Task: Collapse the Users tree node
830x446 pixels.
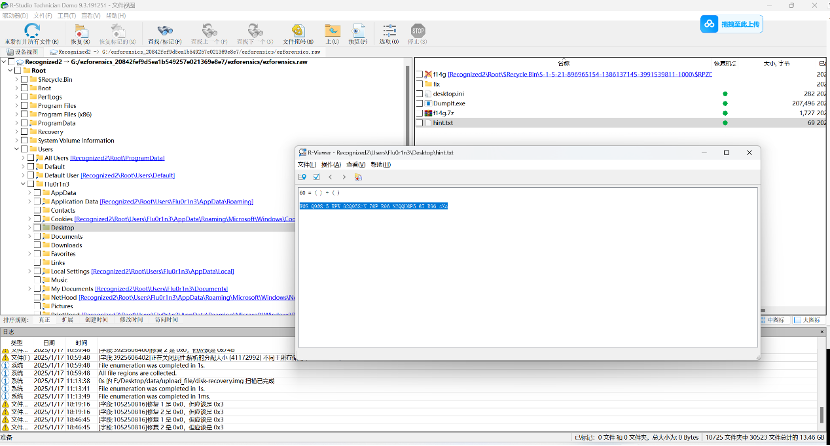Action: click(16, 149)
